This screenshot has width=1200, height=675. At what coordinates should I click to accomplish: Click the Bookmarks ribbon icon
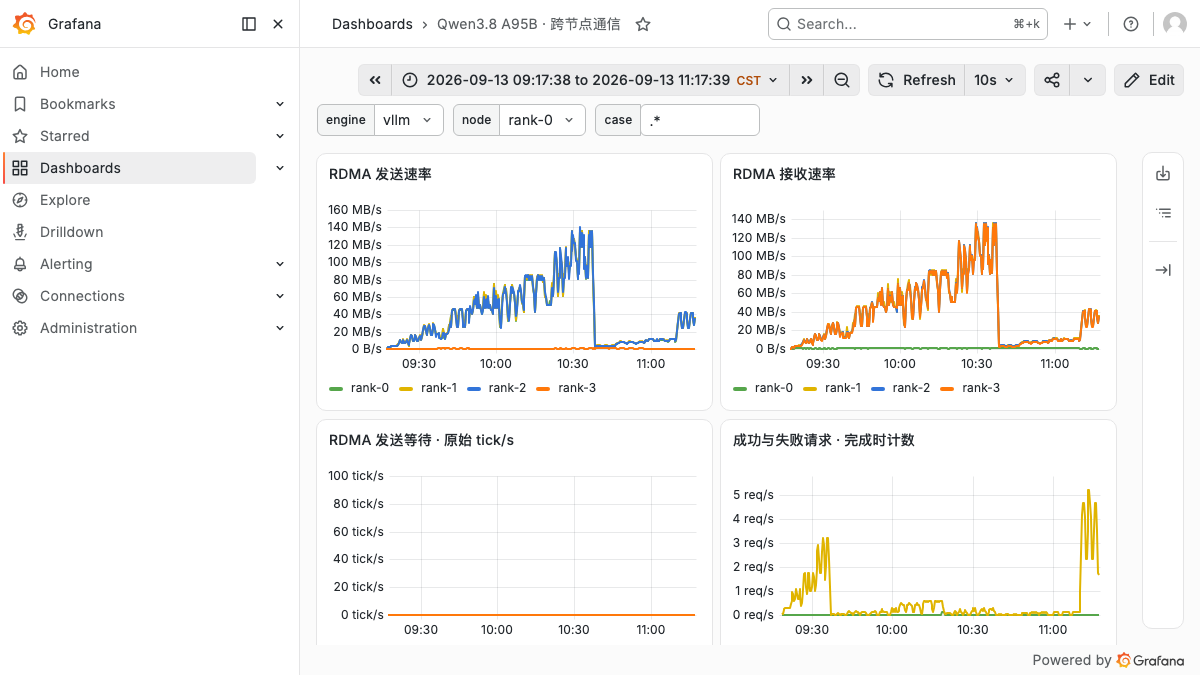[x=20, y=104]
